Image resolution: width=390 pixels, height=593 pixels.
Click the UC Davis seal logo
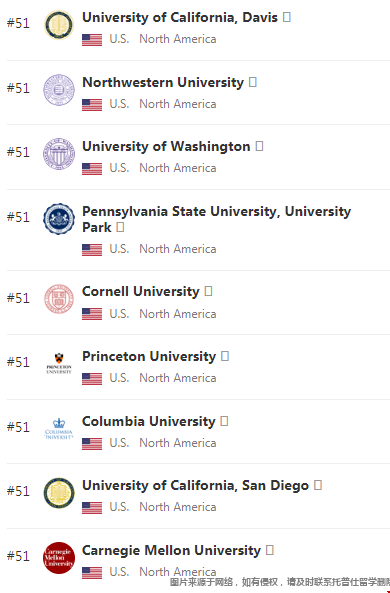[x=59, y=25]
